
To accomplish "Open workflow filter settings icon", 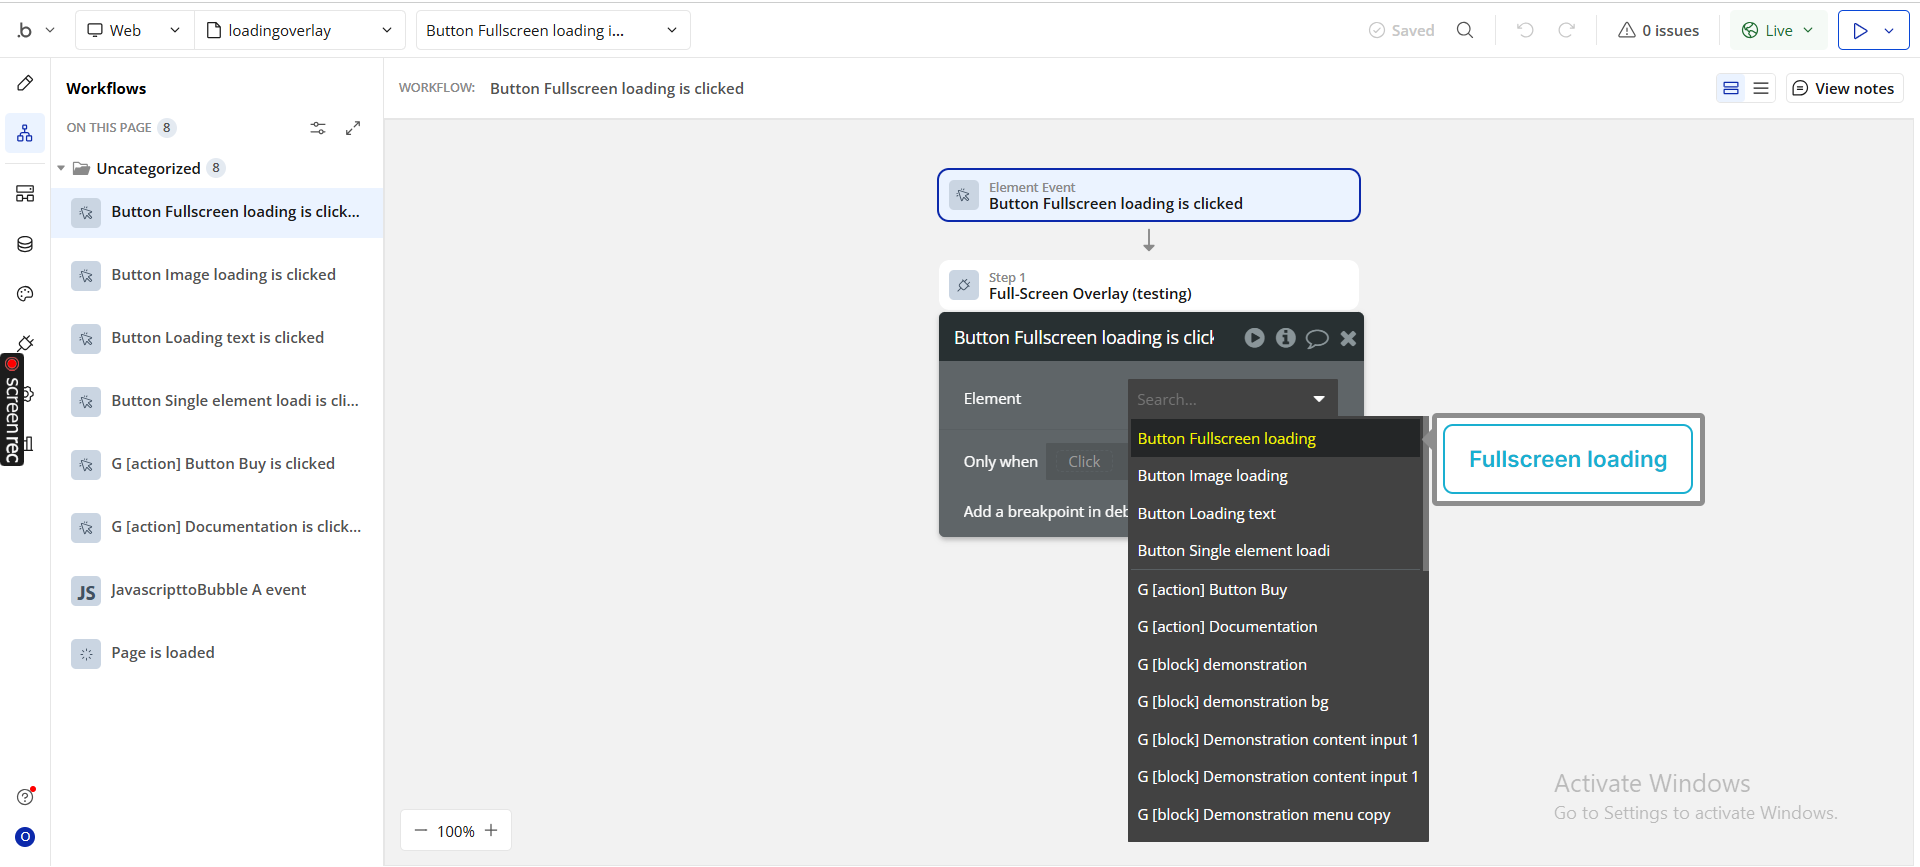I will pos(318,128).
